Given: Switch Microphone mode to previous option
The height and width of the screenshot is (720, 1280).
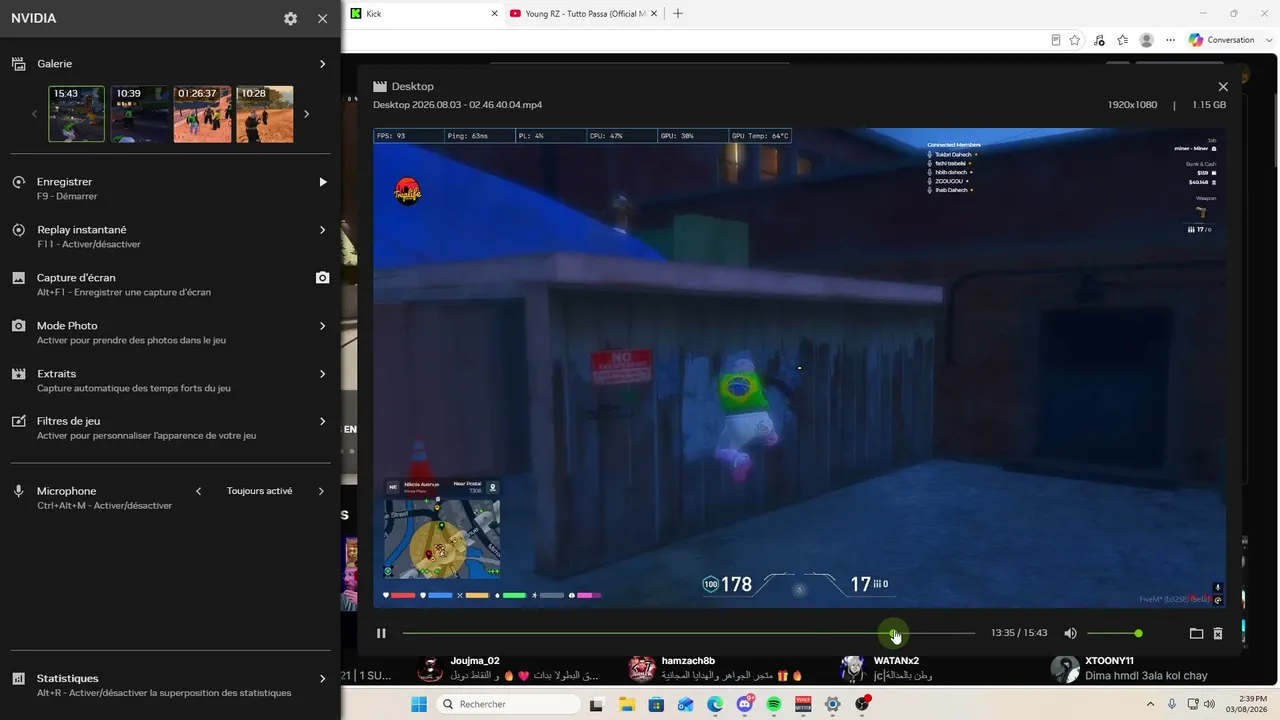Looking at the screenshot, I should pyautogui.click(x=198, y=491).
